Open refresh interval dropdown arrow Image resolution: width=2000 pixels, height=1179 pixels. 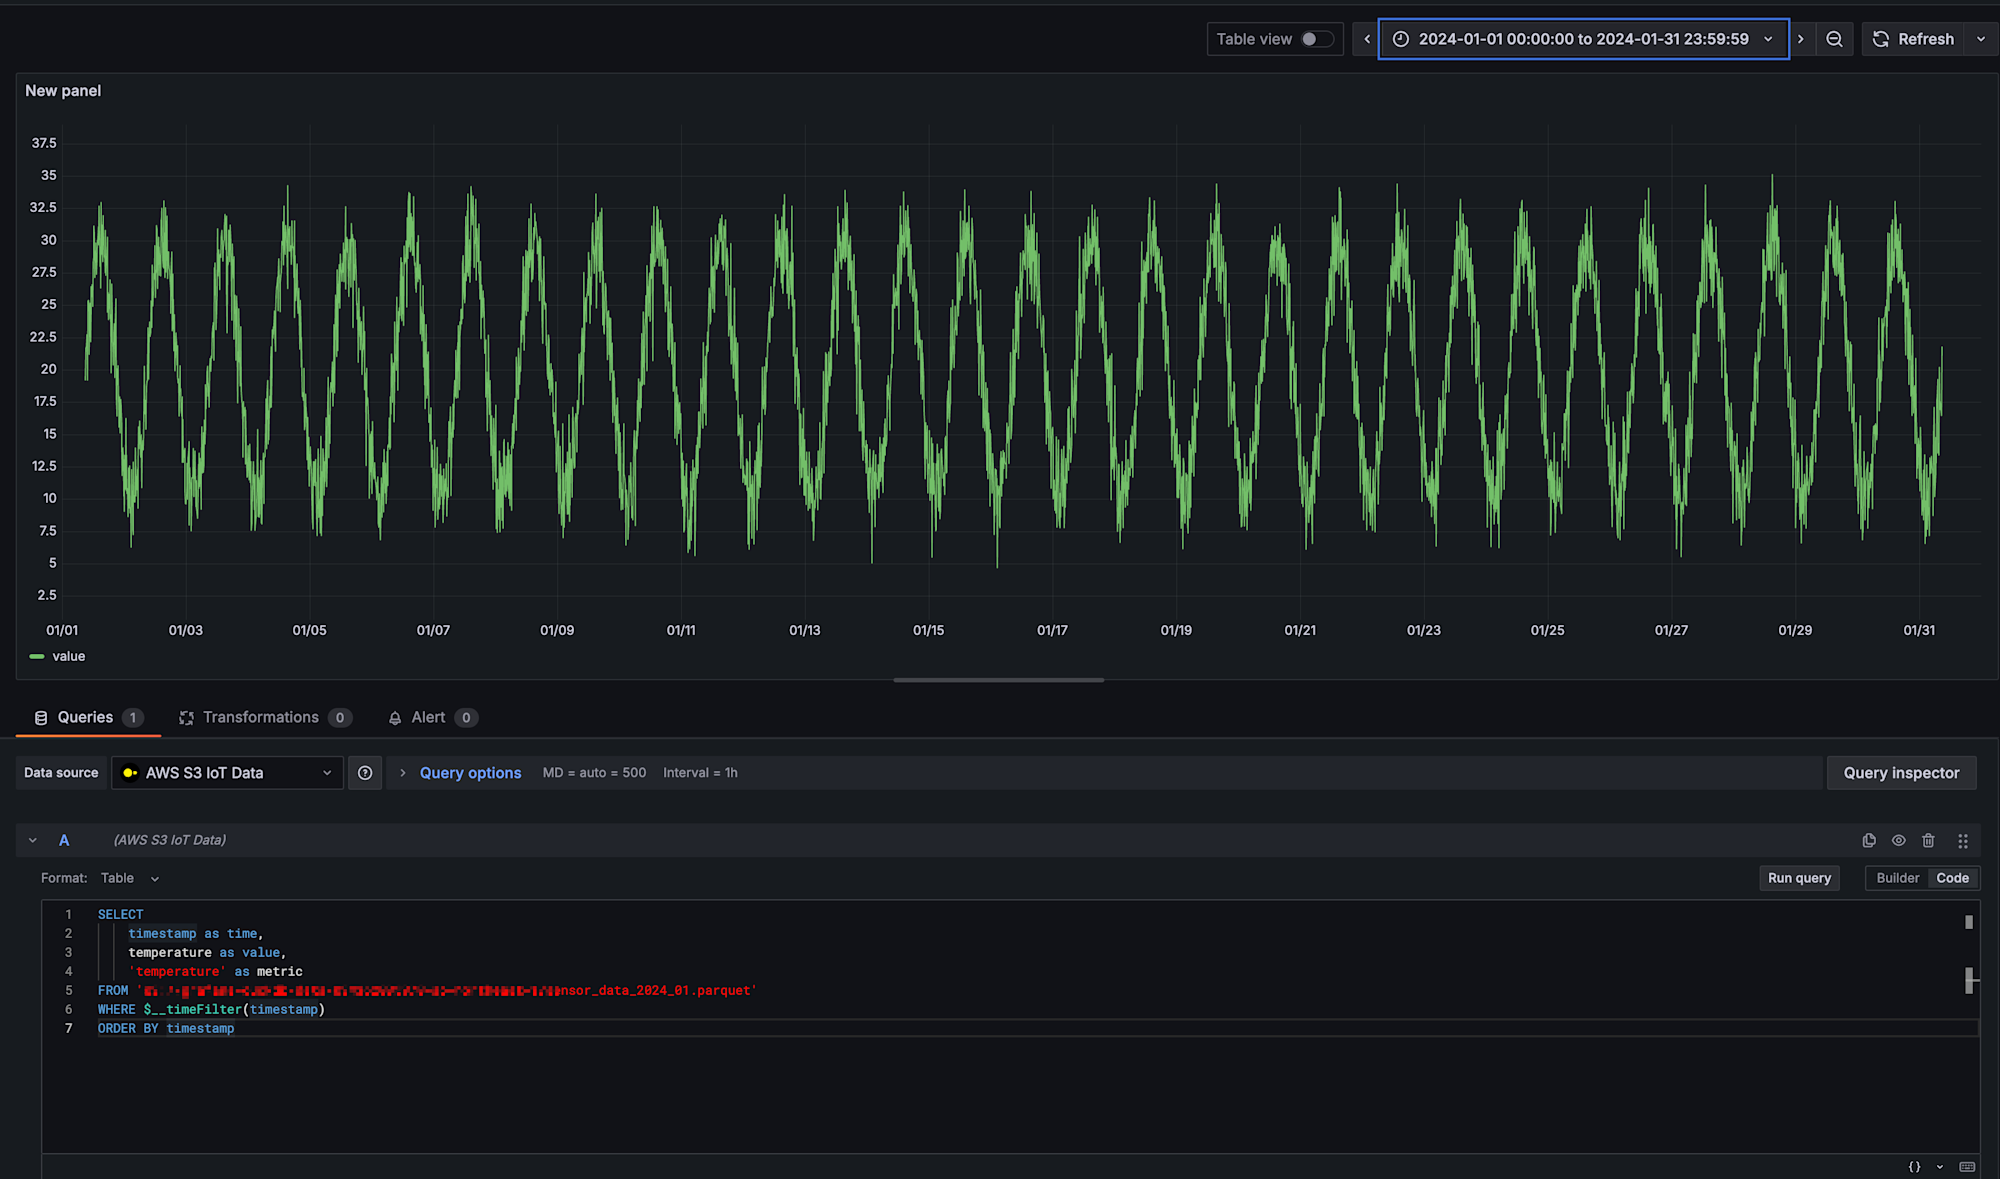[1981, 39]
